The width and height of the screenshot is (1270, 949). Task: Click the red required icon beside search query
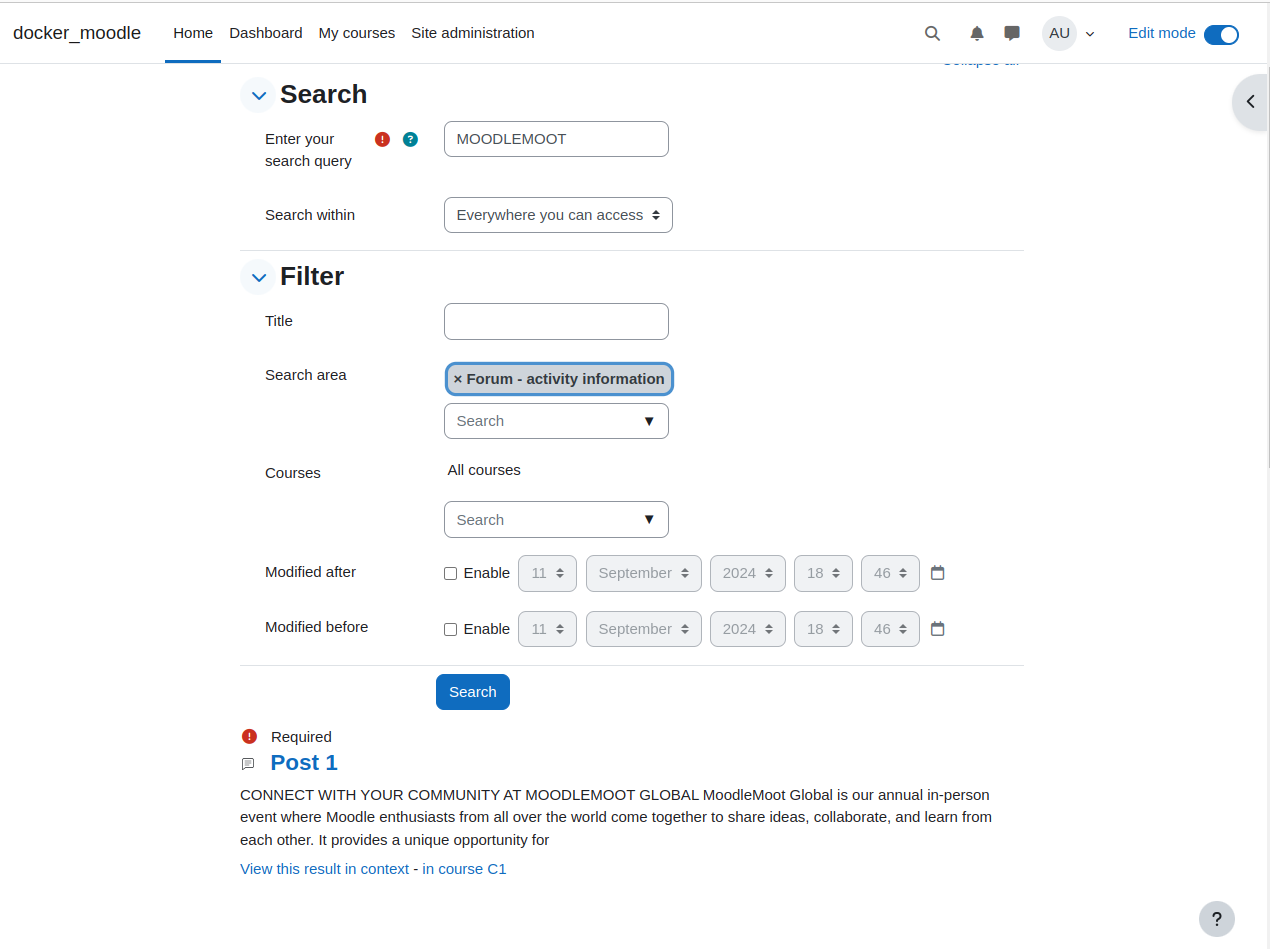(382, 139)
